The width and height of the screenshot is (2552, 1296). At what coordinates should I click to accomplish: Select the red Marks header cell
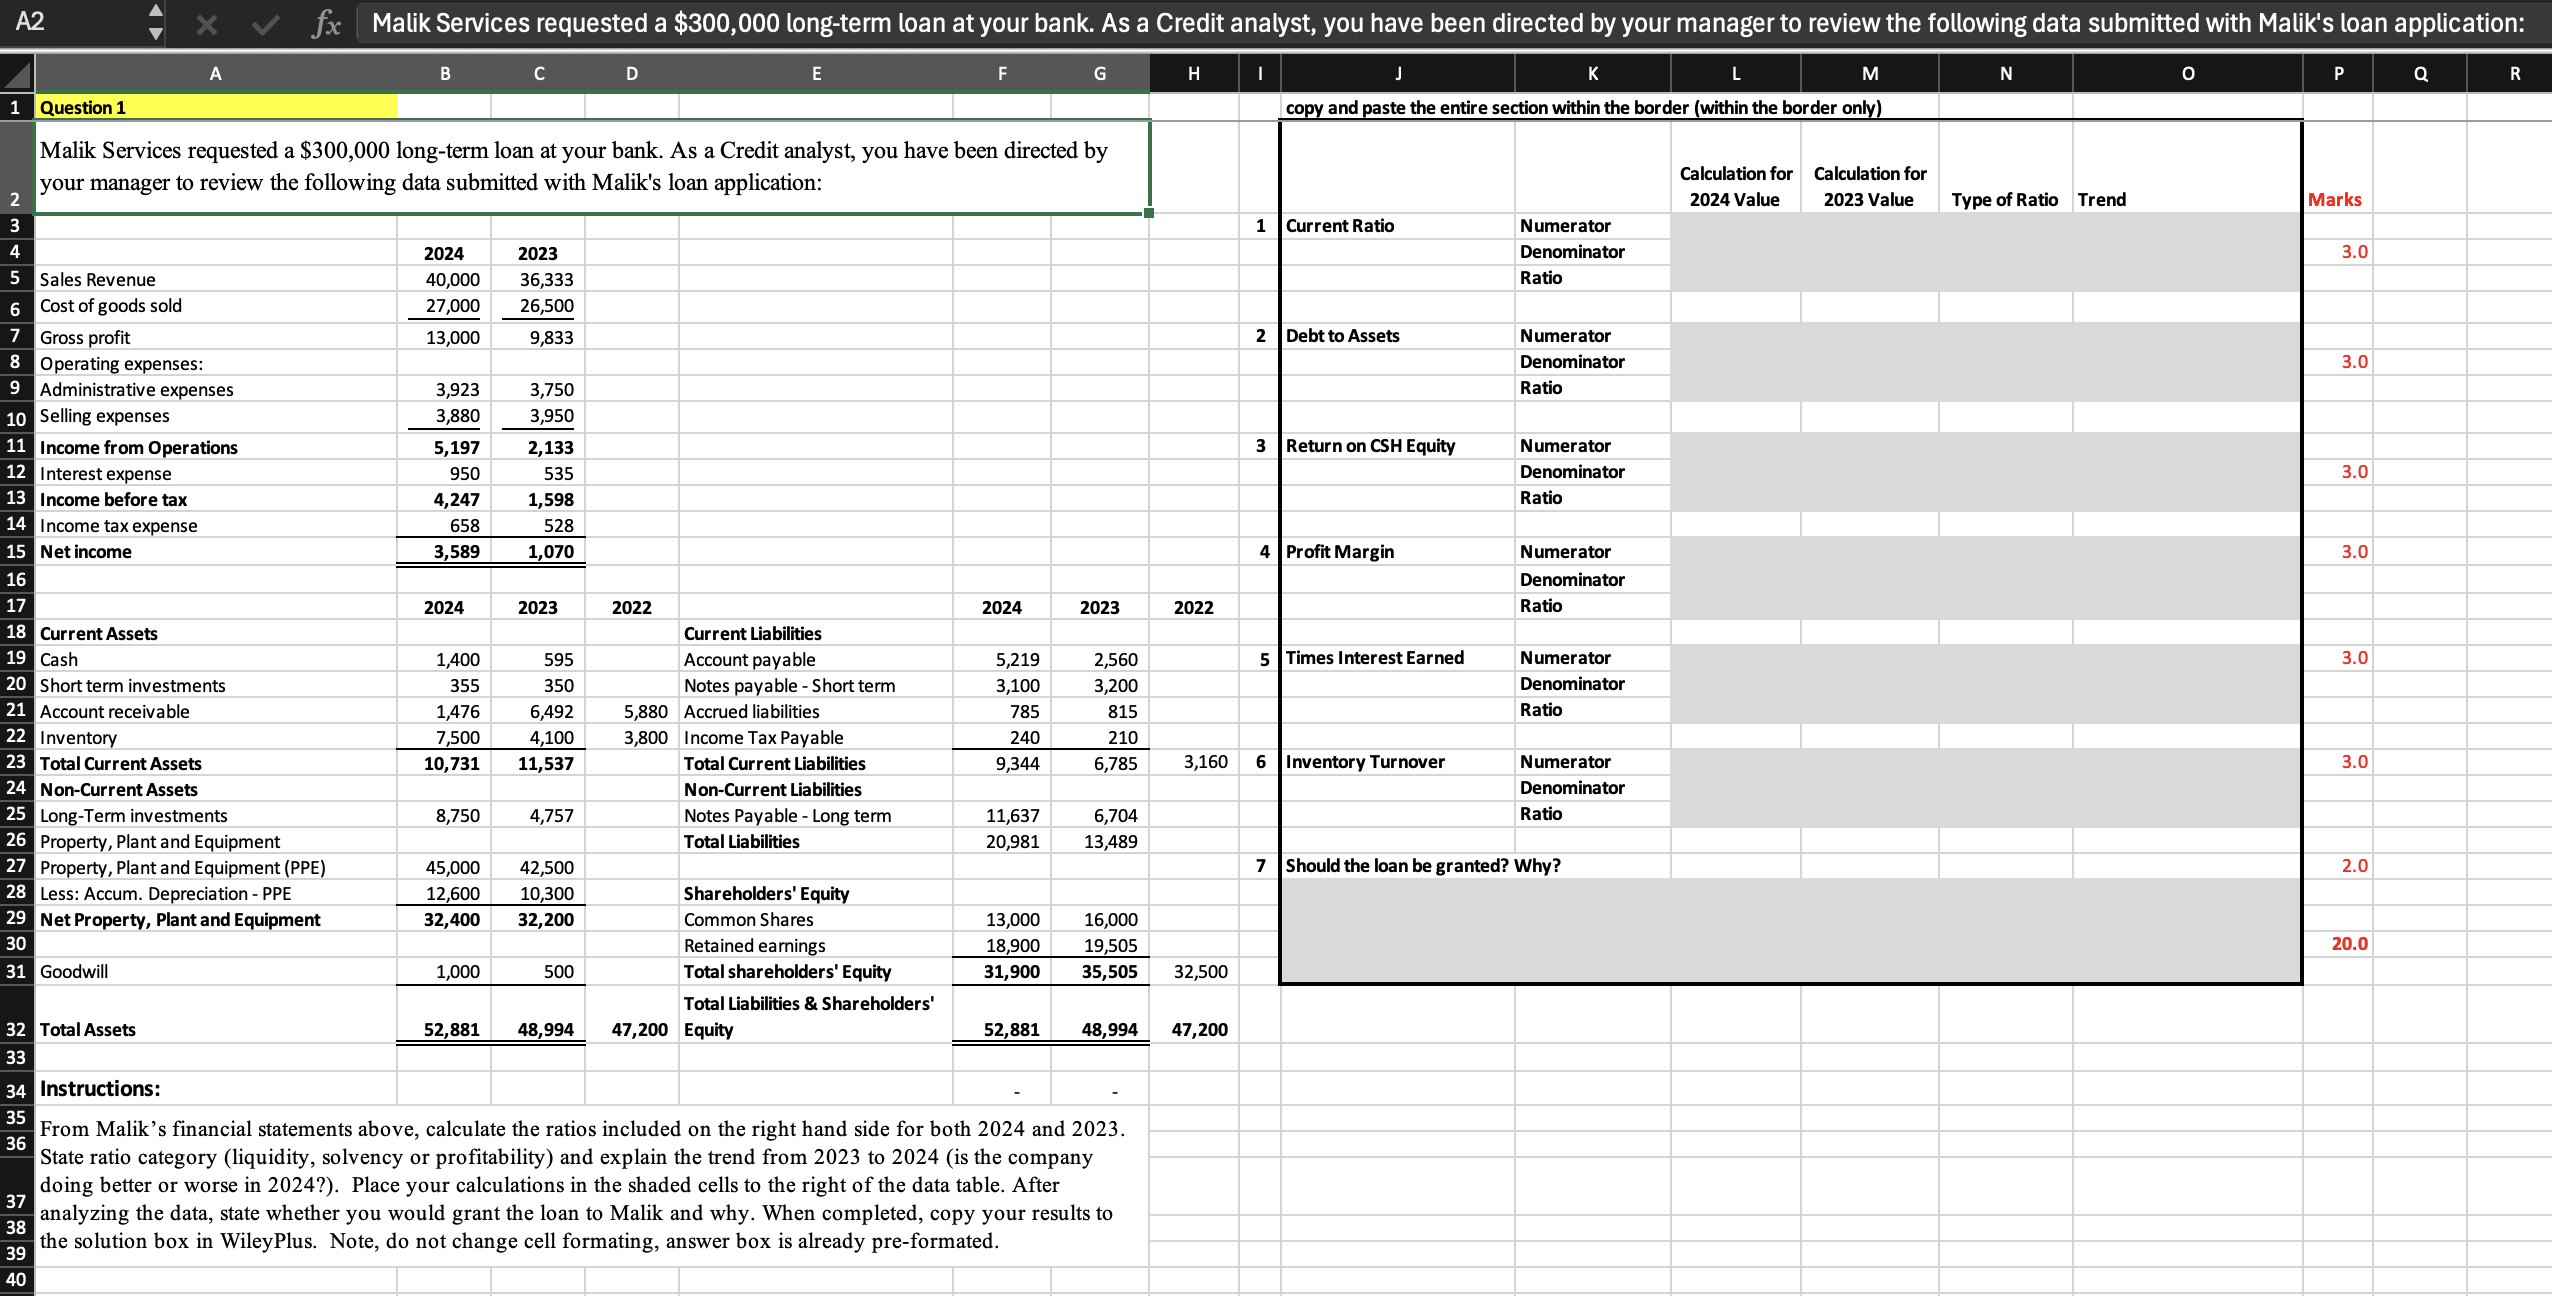pos(2337,199)
